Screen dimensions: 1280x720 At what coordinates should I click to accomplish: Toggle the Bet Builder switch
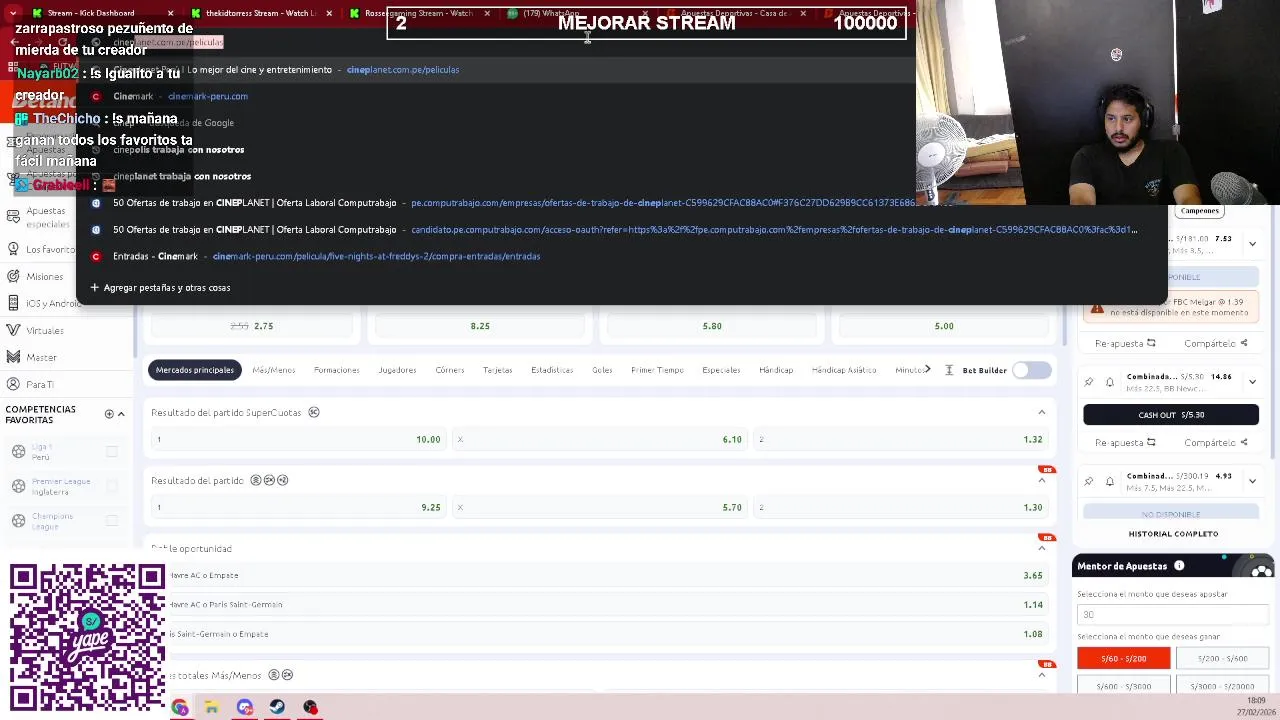point(1031,370)
